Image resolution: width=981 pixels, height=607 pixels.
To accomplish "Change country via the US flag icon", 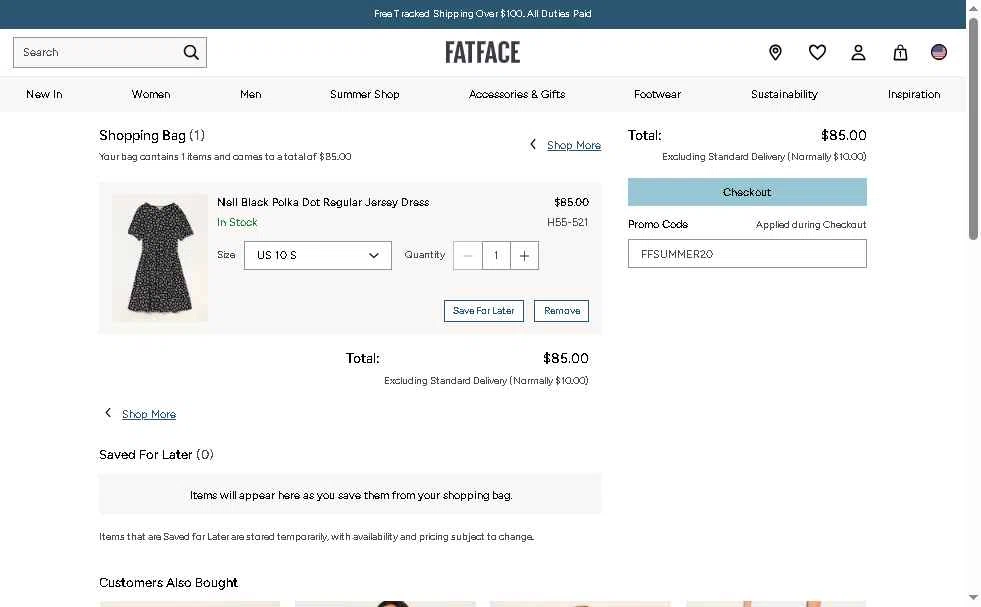I will click(x=938, y=52).
